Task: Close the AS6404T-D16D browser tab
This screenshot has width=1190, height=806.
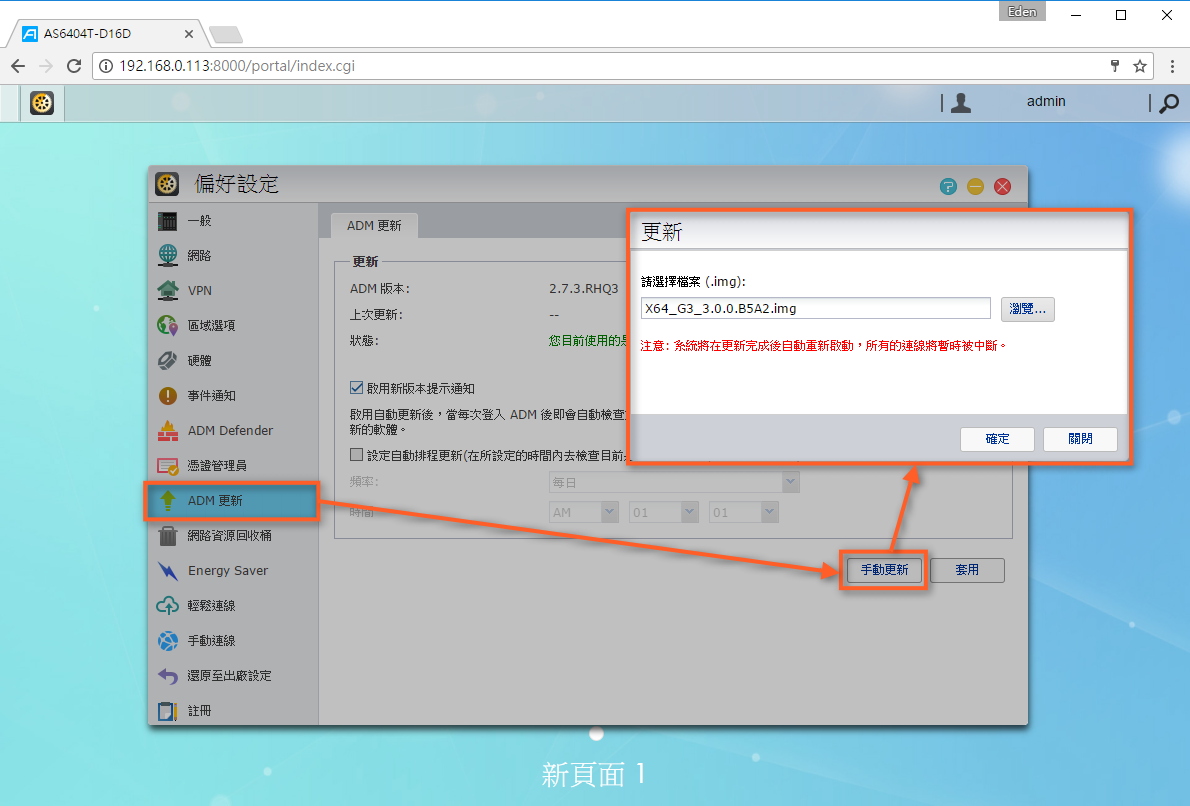Action: pyautogui.click(x=189, y=34)
